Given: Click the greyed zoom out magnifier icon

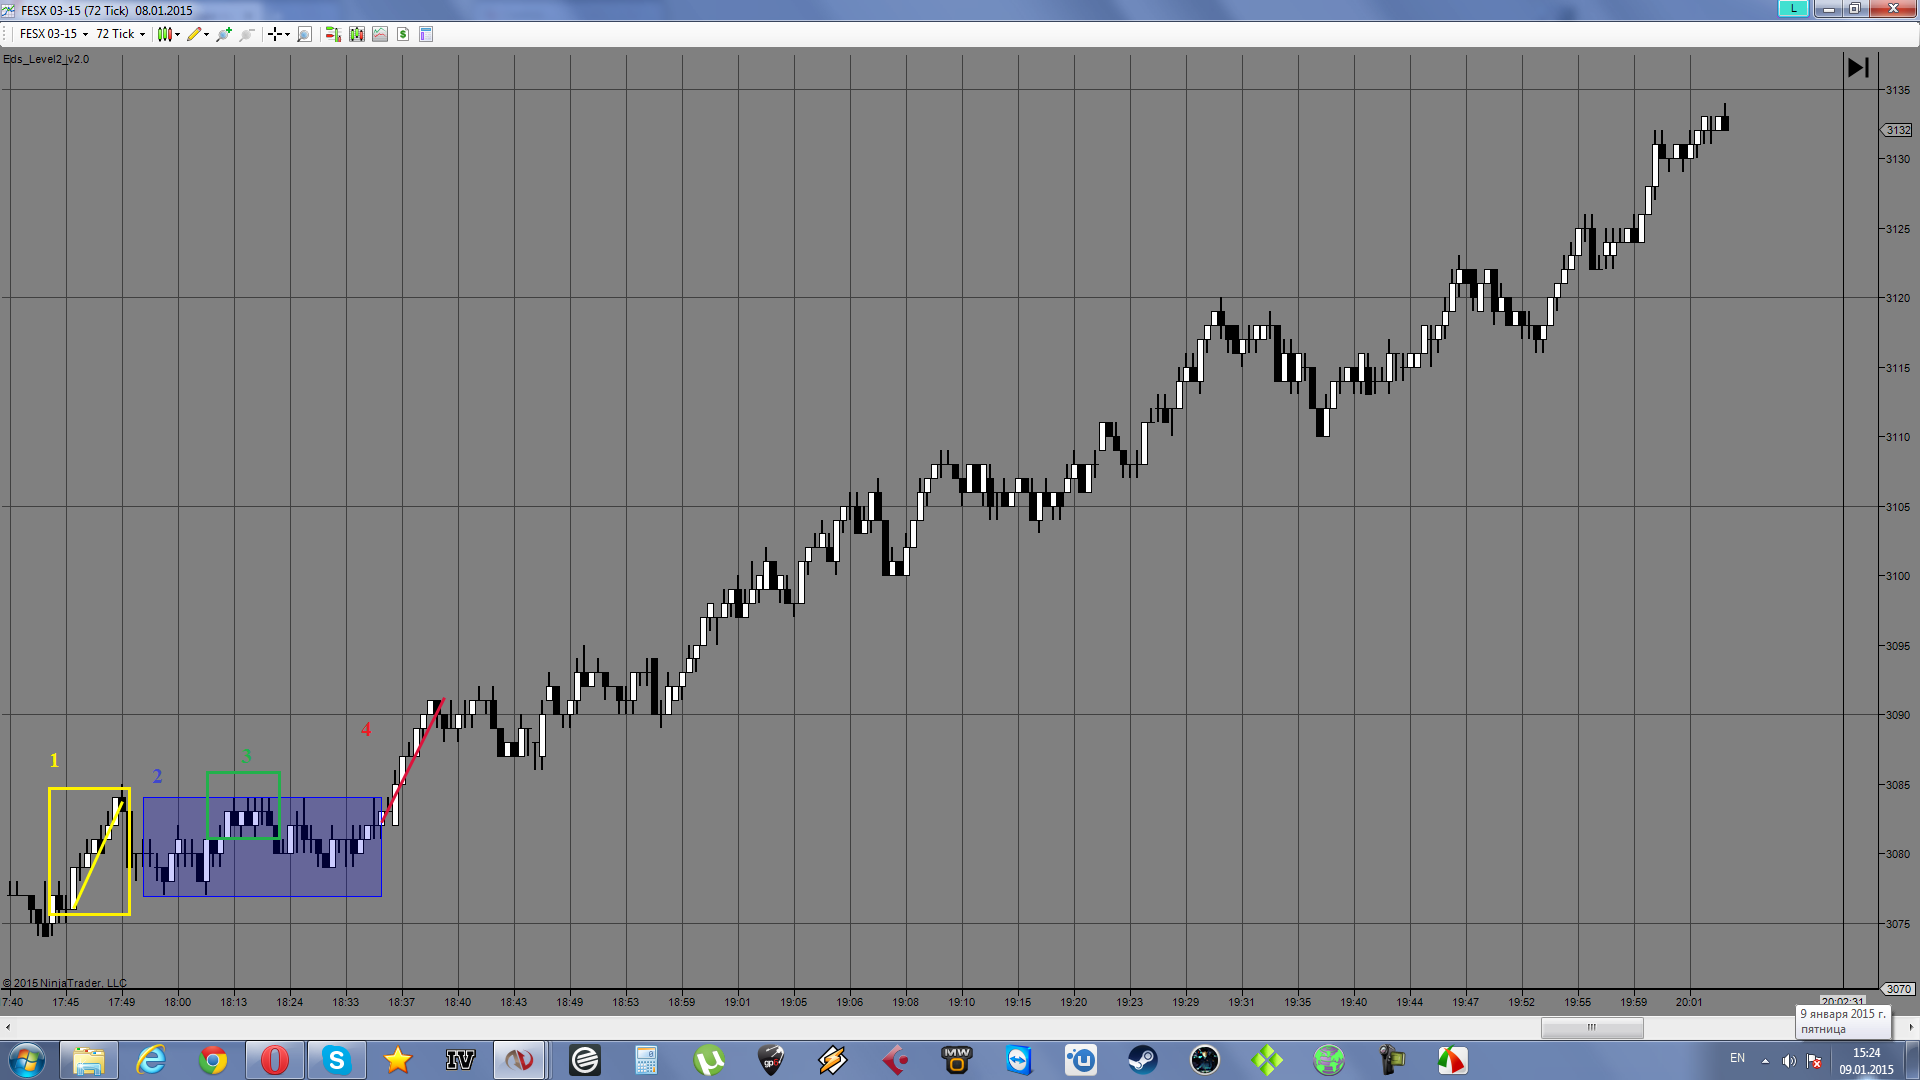Looking at the screenshot, I should (x=247, y=34).
